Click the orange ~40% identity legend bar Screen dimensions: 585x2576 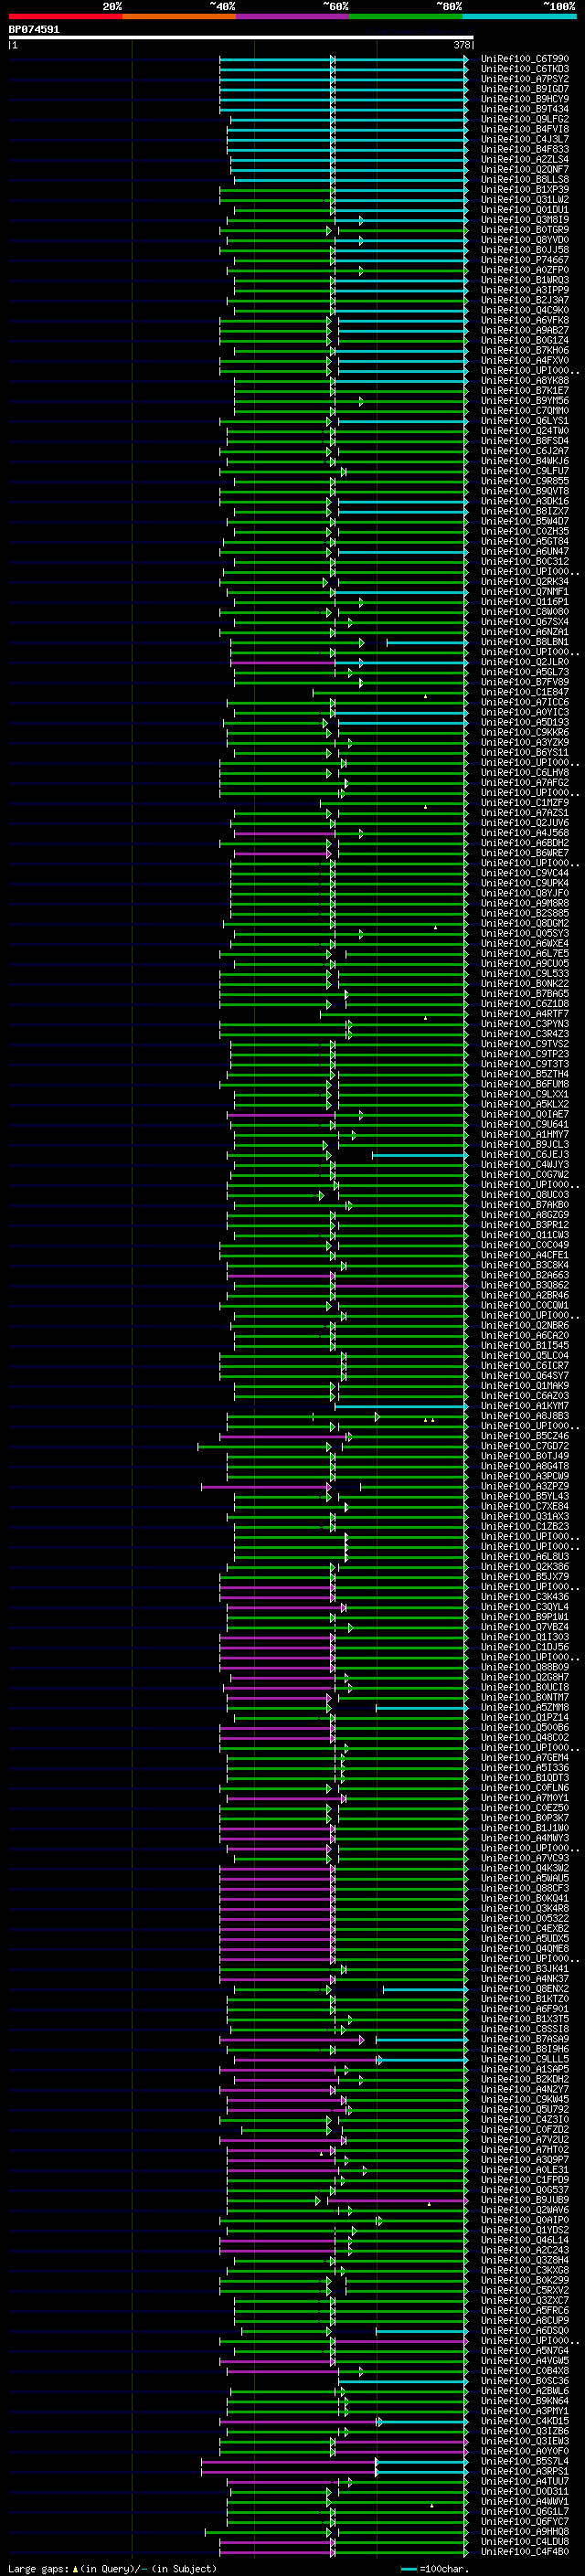(179, 16)
